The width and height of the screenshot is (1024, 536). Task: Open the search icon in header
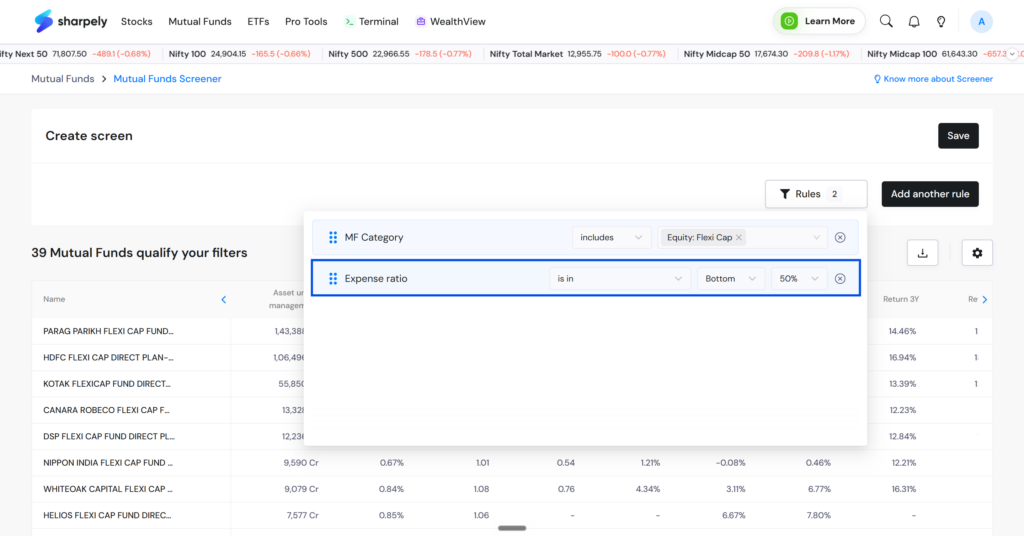[886, 22]
